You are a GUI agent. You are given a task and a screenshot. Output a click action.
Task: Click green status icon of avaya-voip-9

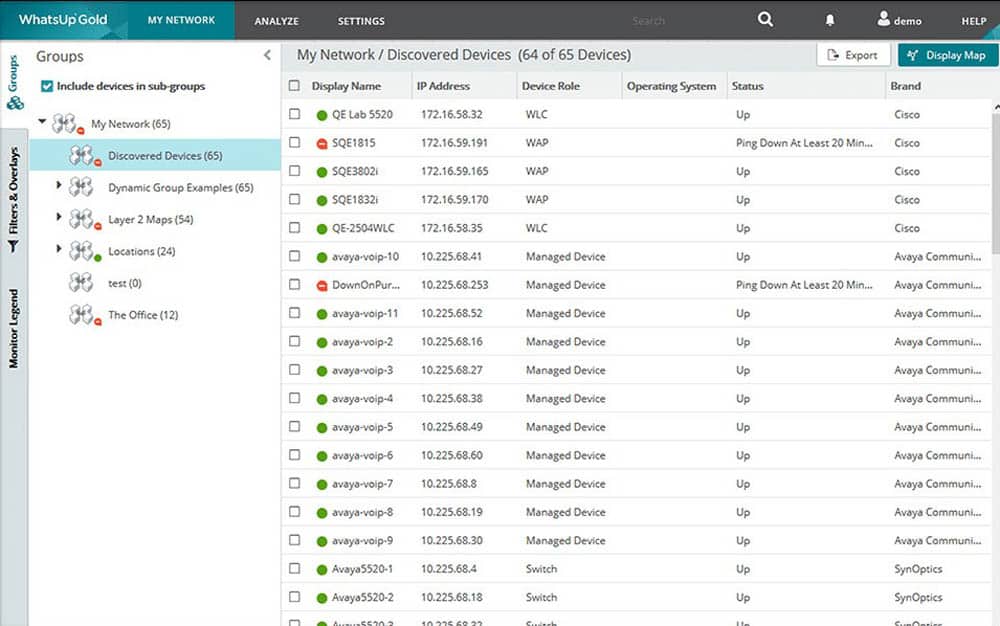(321, 542)
